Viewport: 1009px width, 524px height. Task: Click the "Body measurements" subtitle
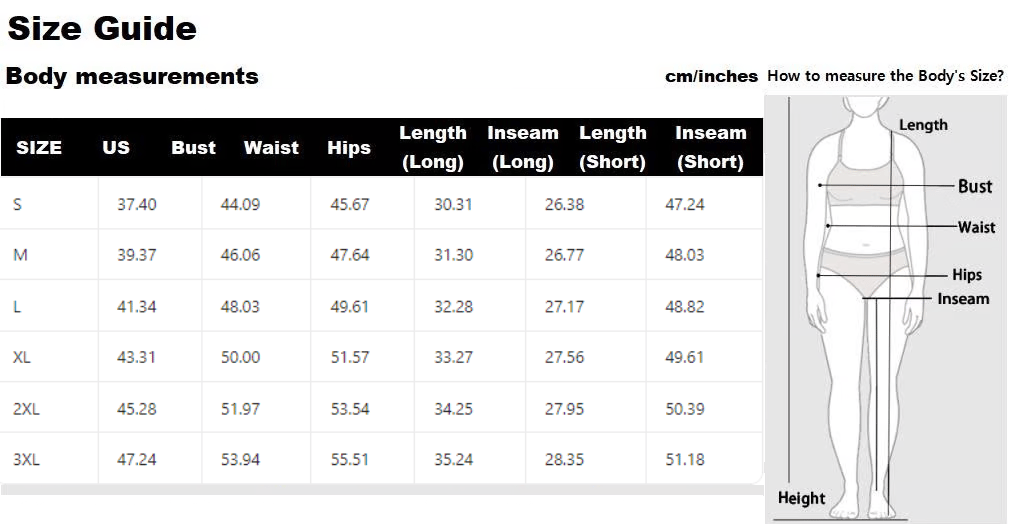132,76
